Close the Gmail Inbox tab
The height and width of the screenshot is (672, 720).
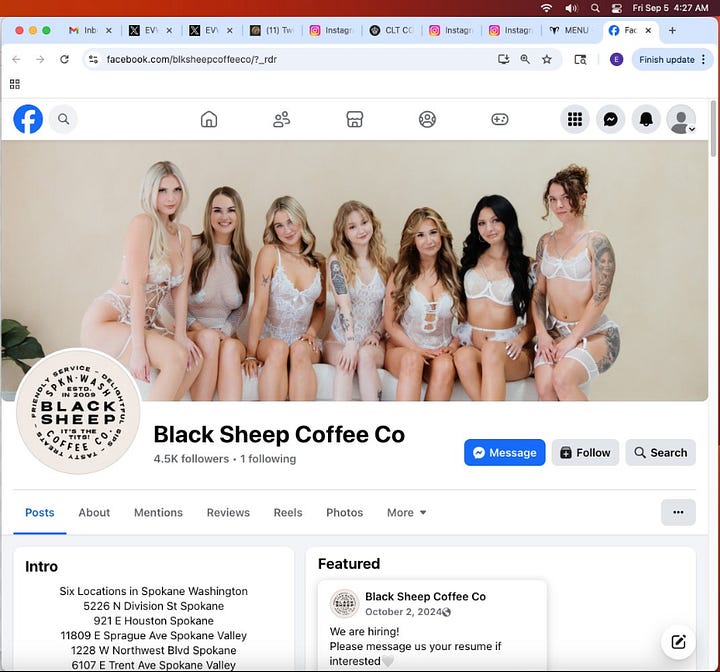109,30
